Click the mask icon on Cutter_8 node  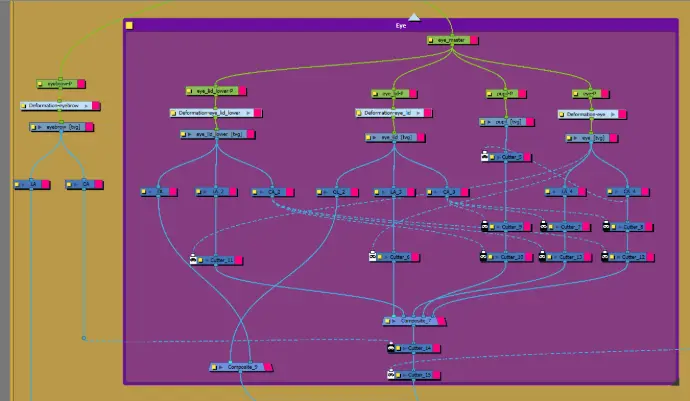click(606, 226)
